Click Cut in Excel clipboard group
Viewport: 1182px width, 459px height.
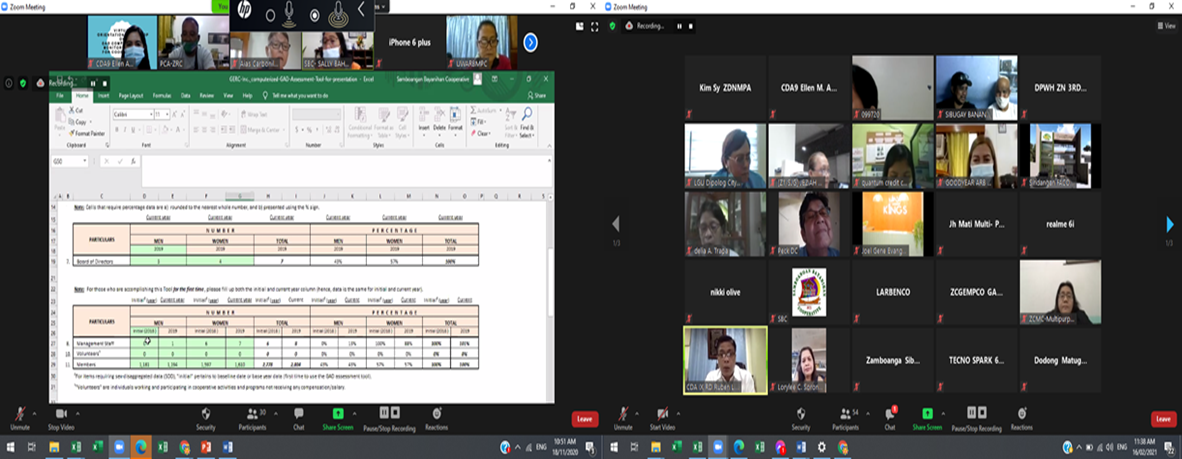click(x=76, y=110)
